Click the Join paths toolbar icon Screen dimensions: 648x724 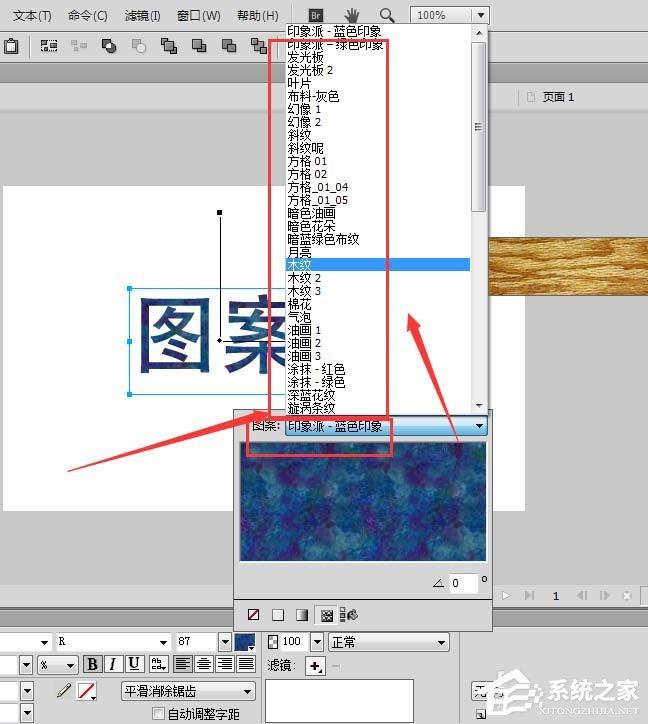tap(109, 46)
